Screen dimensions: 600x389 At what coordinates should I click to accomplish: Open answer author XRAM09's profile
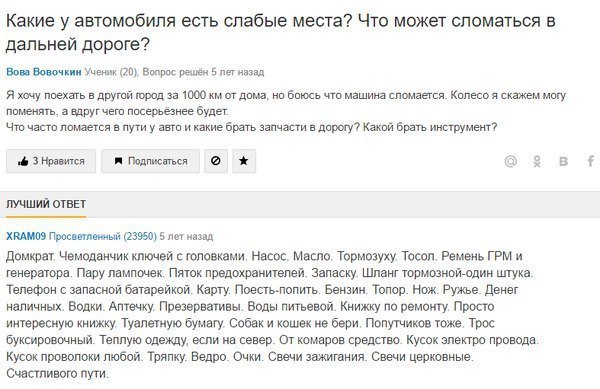[x=26, y=236]
